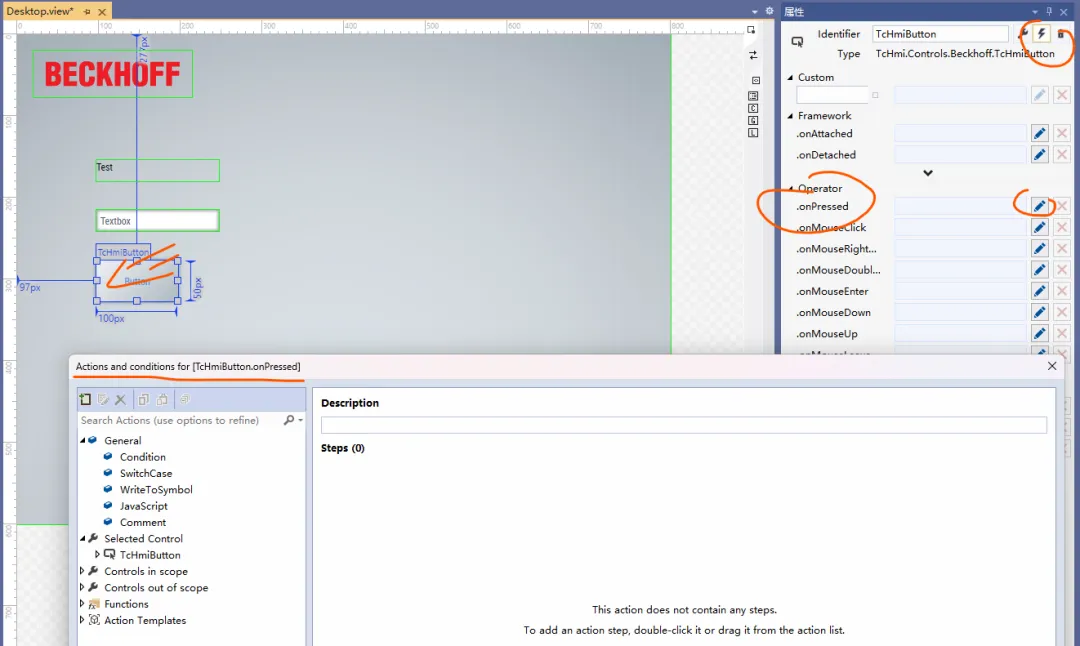
Task: Click the empty Custom event name field
Action: click(832, 95)
